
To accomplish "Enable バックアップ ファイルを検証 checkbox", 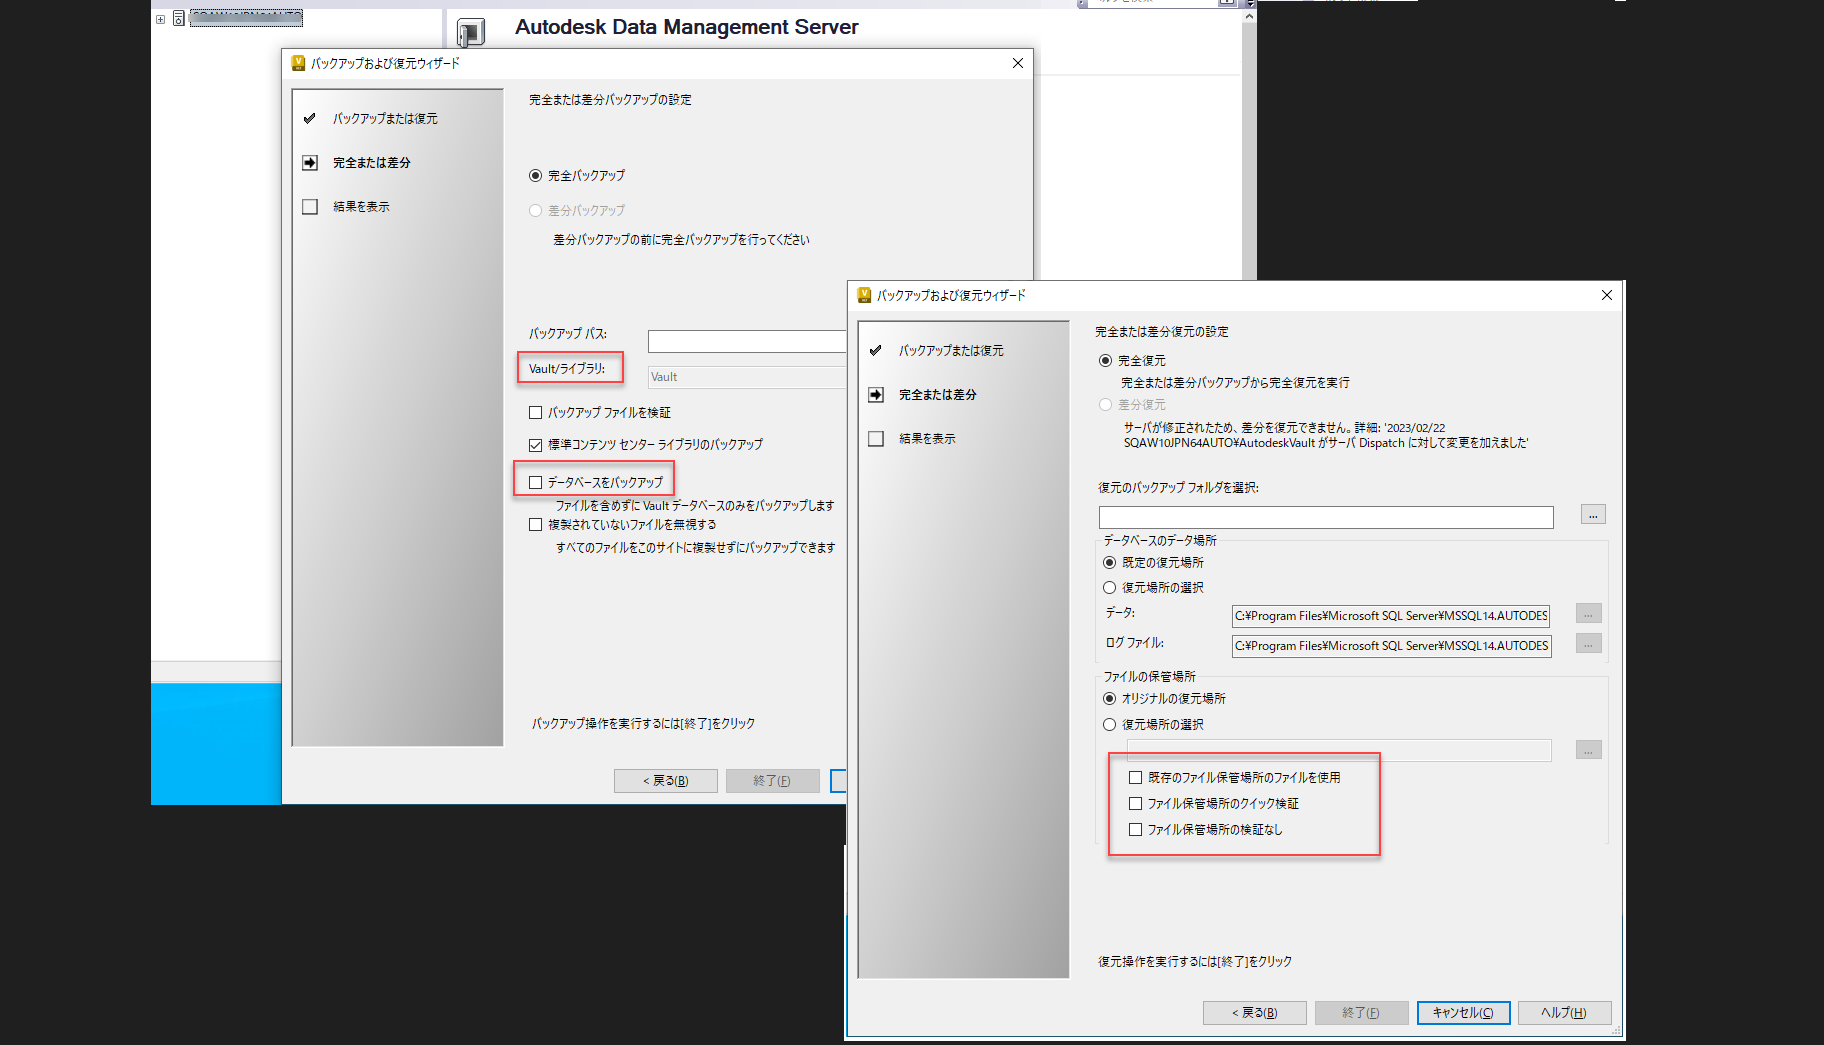I will tap(536, 412).
